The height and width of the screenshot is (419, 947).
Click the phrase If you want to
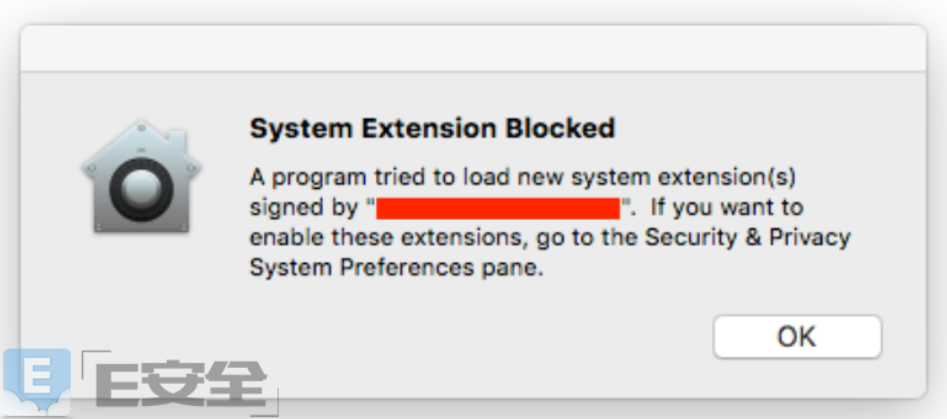tap(727, 208)
